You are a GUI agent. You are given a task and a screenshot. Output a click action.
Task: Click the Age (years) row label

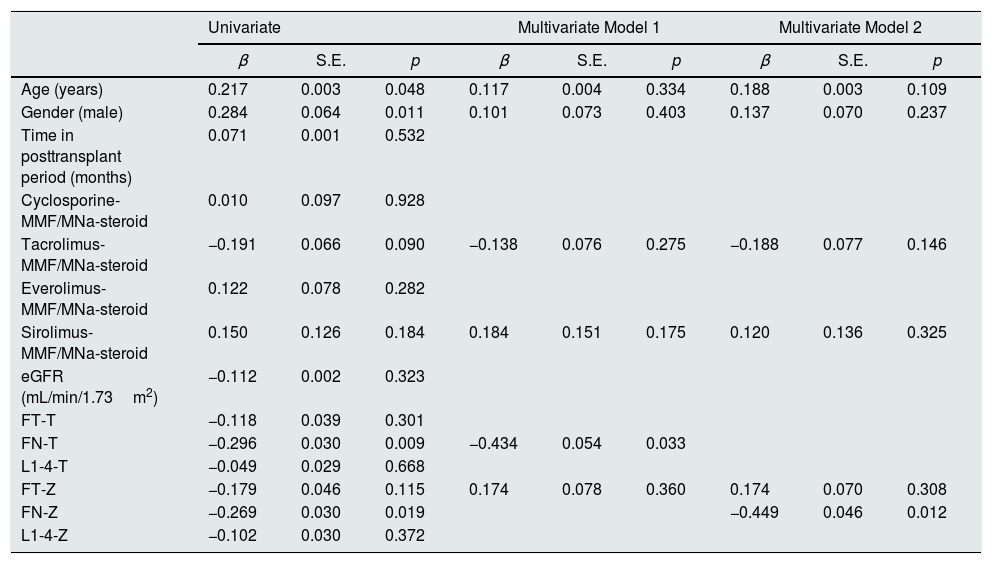61,90
